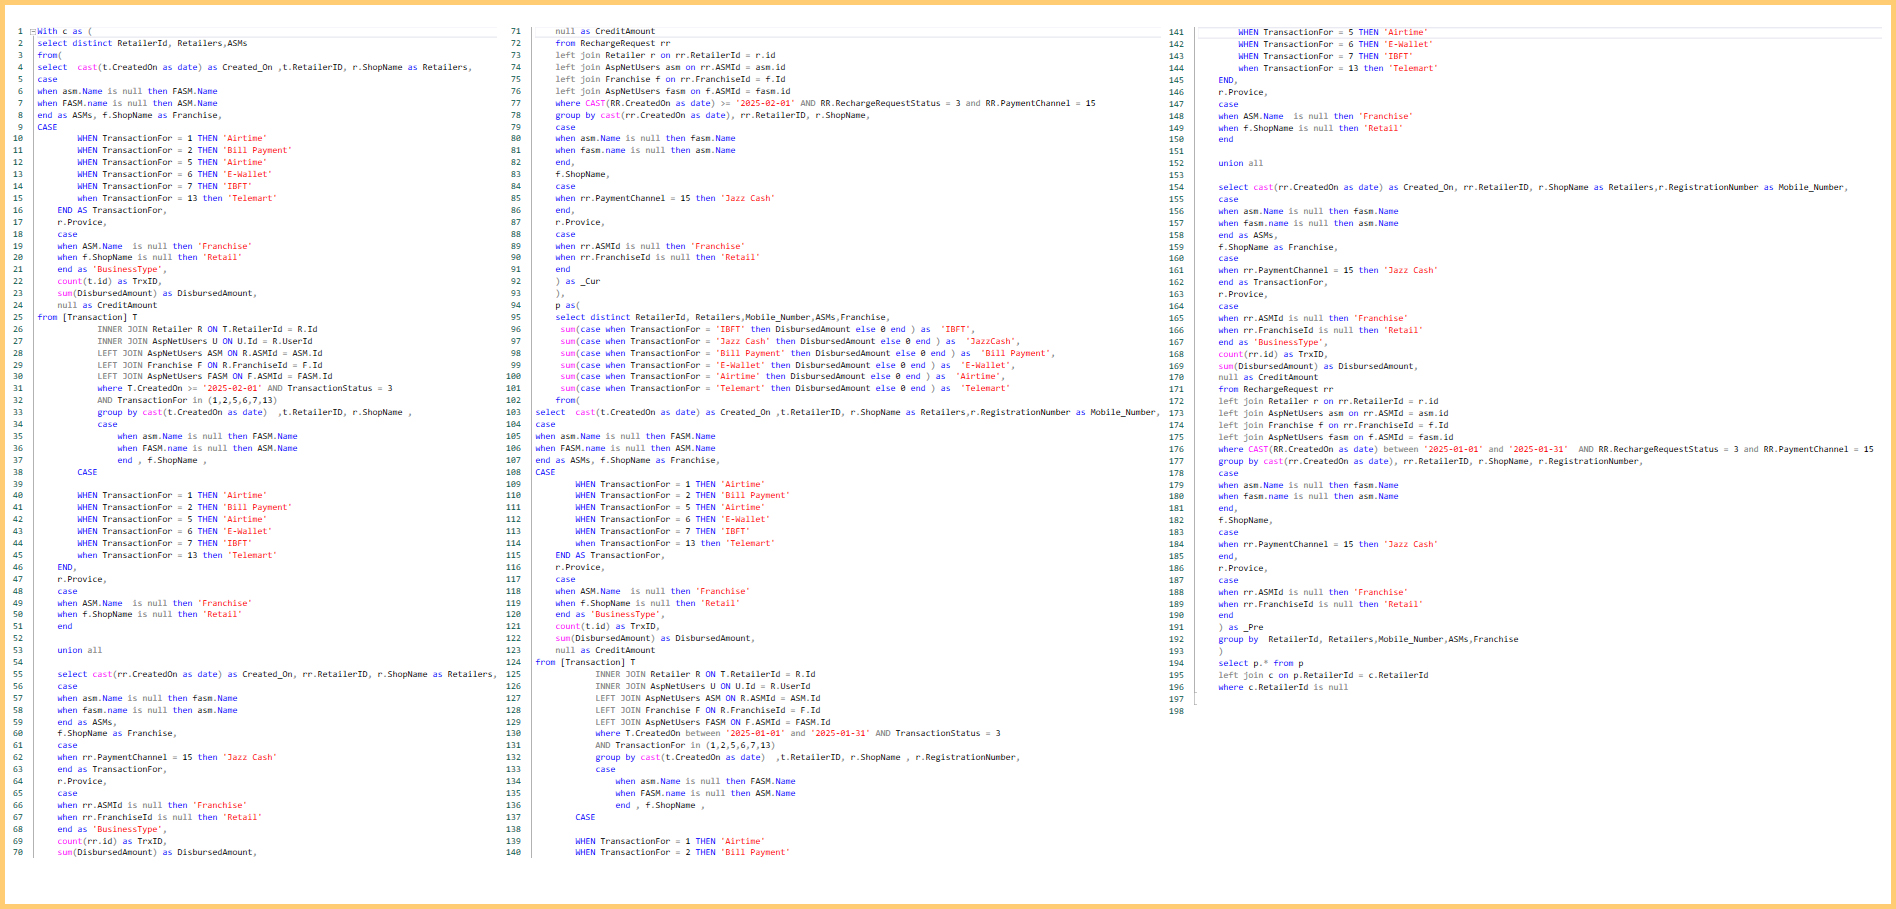Click line number 53 in the gutter
The width and height of the screenshot is (1896, 909).
pos(18,650)
